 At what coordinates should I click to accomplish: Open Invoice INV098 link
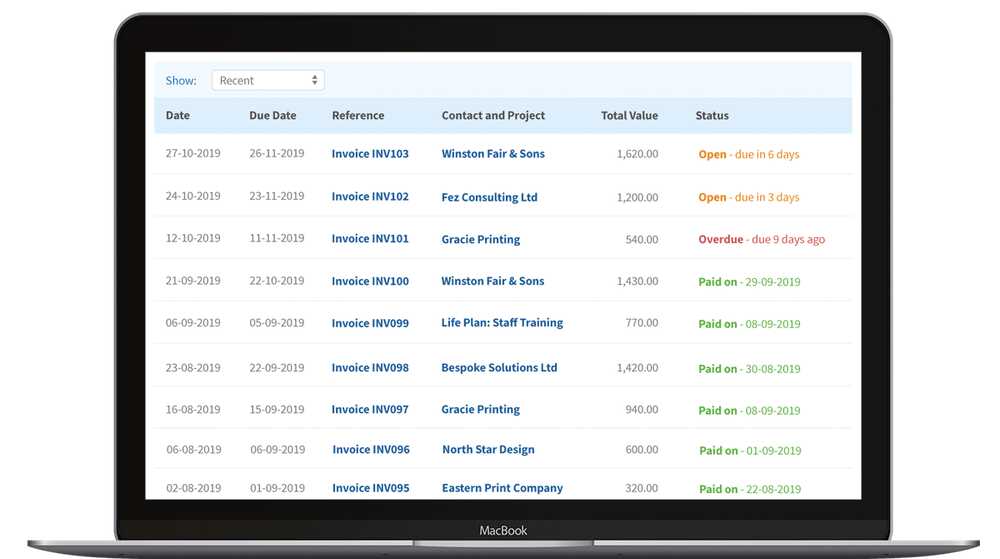tap(370, 368)
